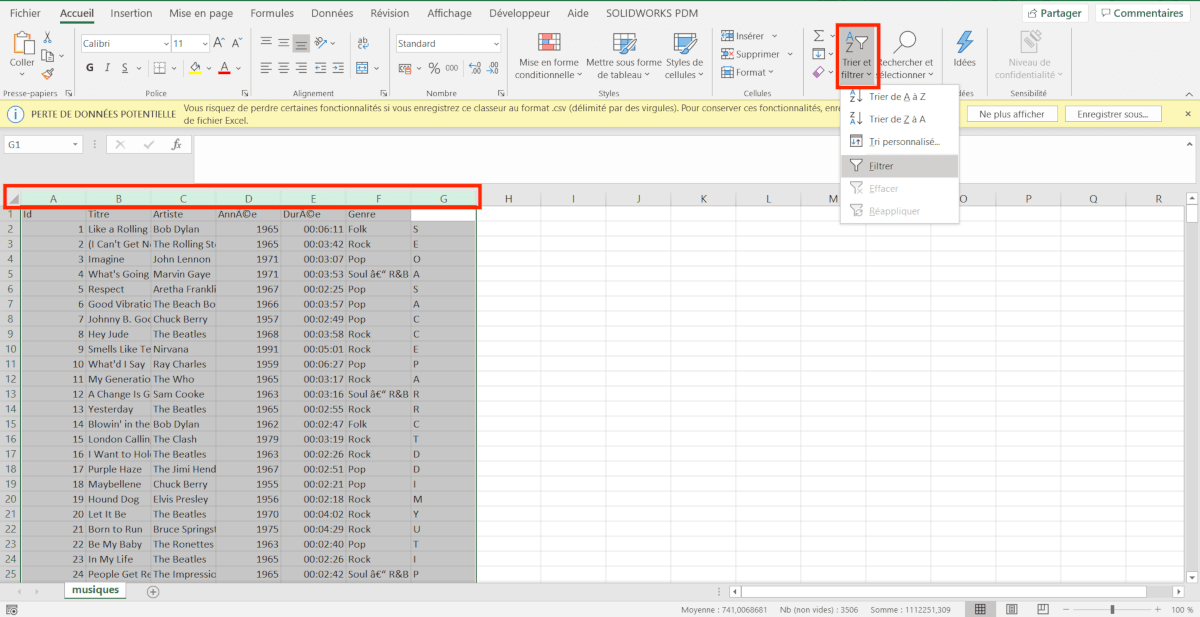This screenshot has width=1200, height=617.
Task: Select the musiques sheet tab
Action: 95,590
